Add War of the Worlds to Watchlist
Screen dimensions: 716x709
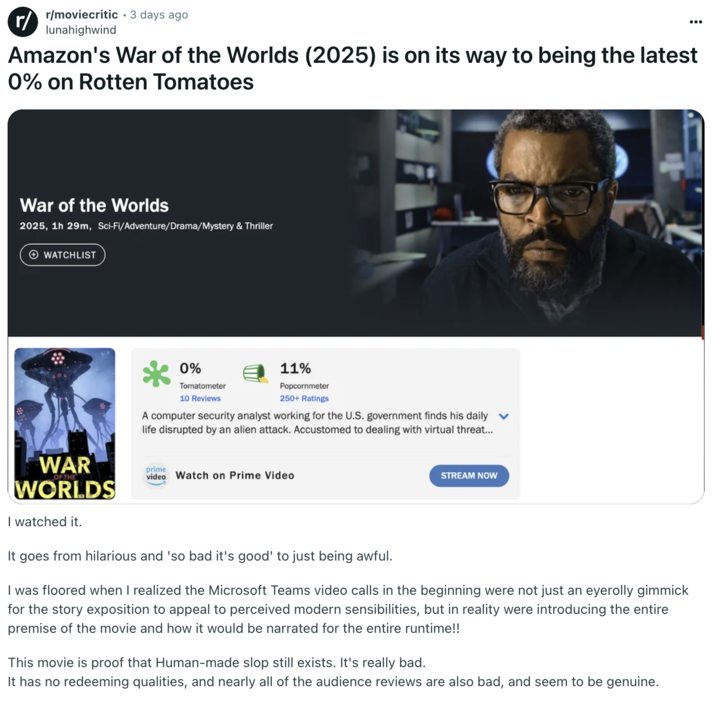[x=63, y=255]
